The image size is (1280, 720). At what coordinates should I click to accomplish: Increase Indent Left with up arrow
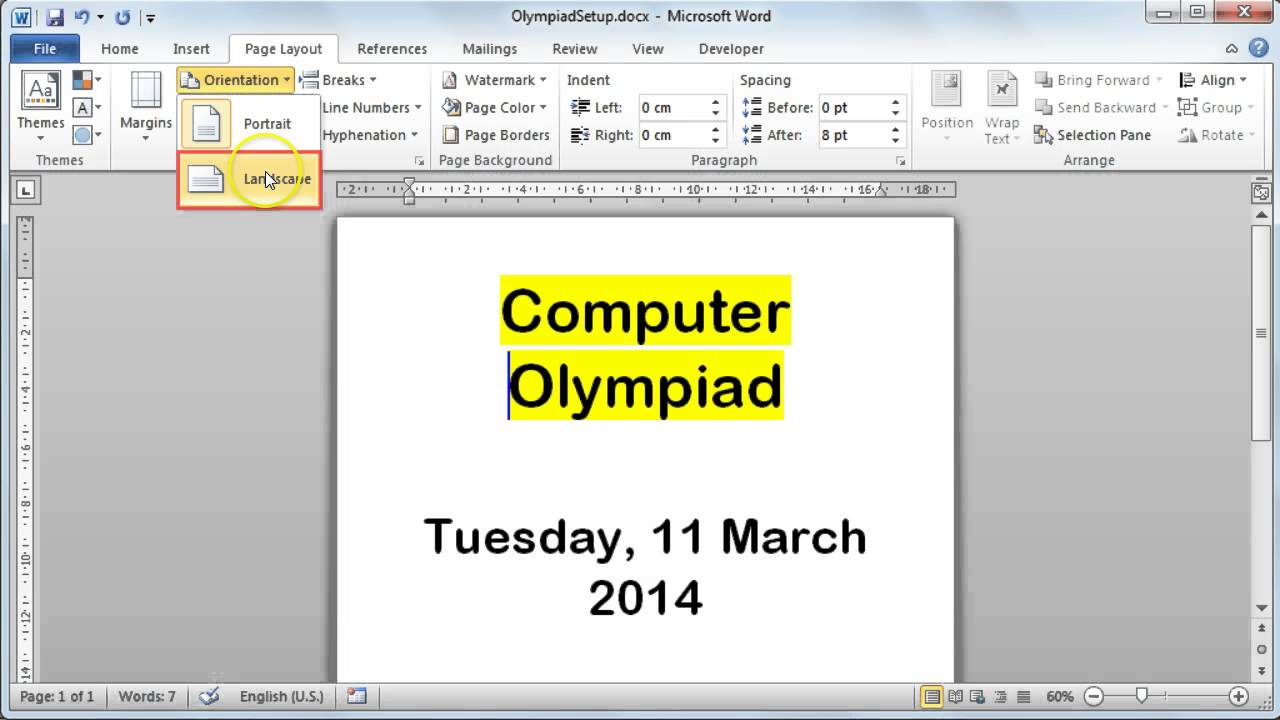pos(715,102)
